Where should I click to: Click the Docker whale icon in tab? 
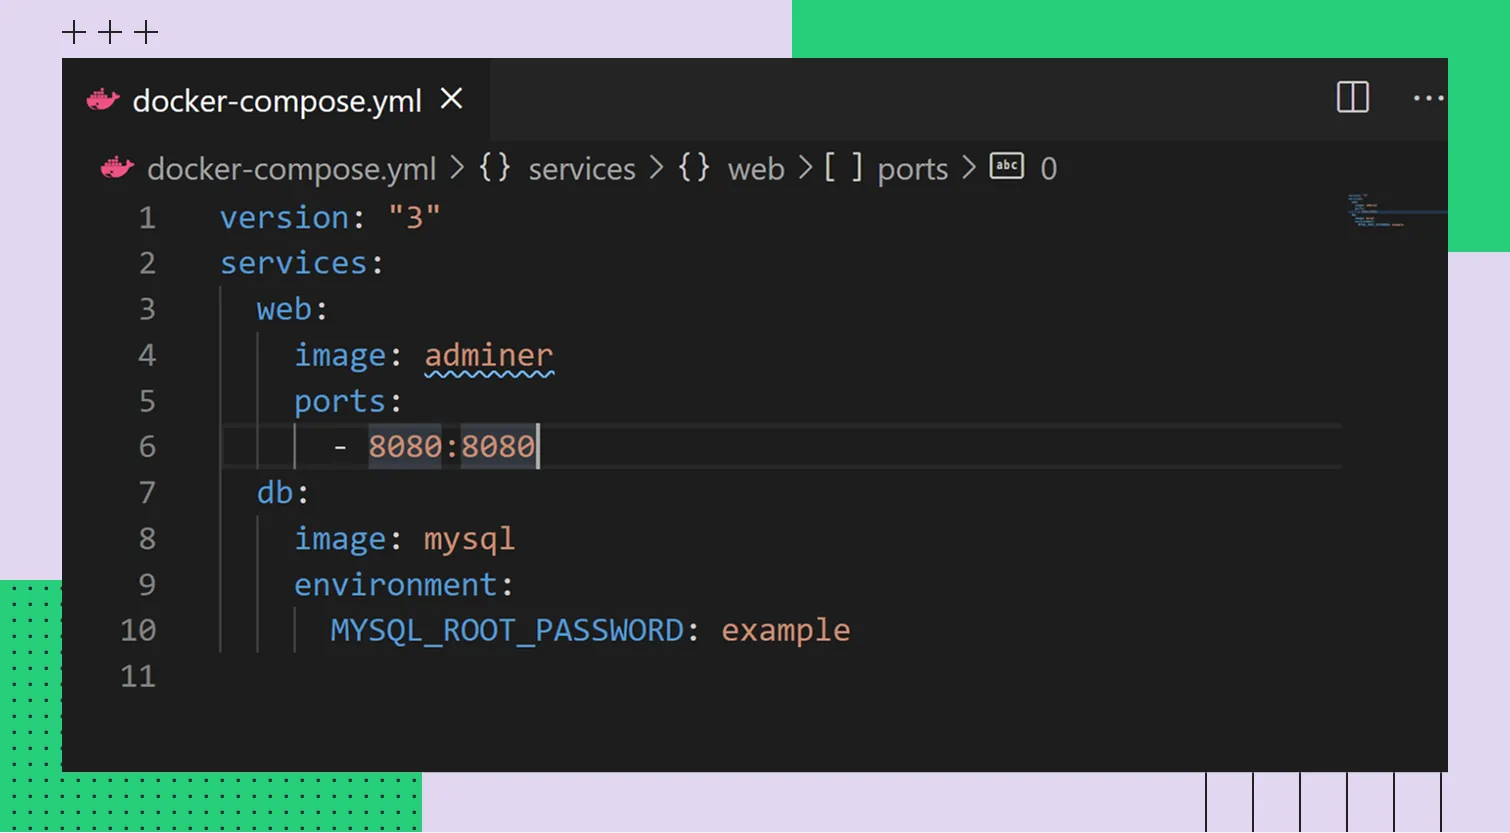click(103, 100)
